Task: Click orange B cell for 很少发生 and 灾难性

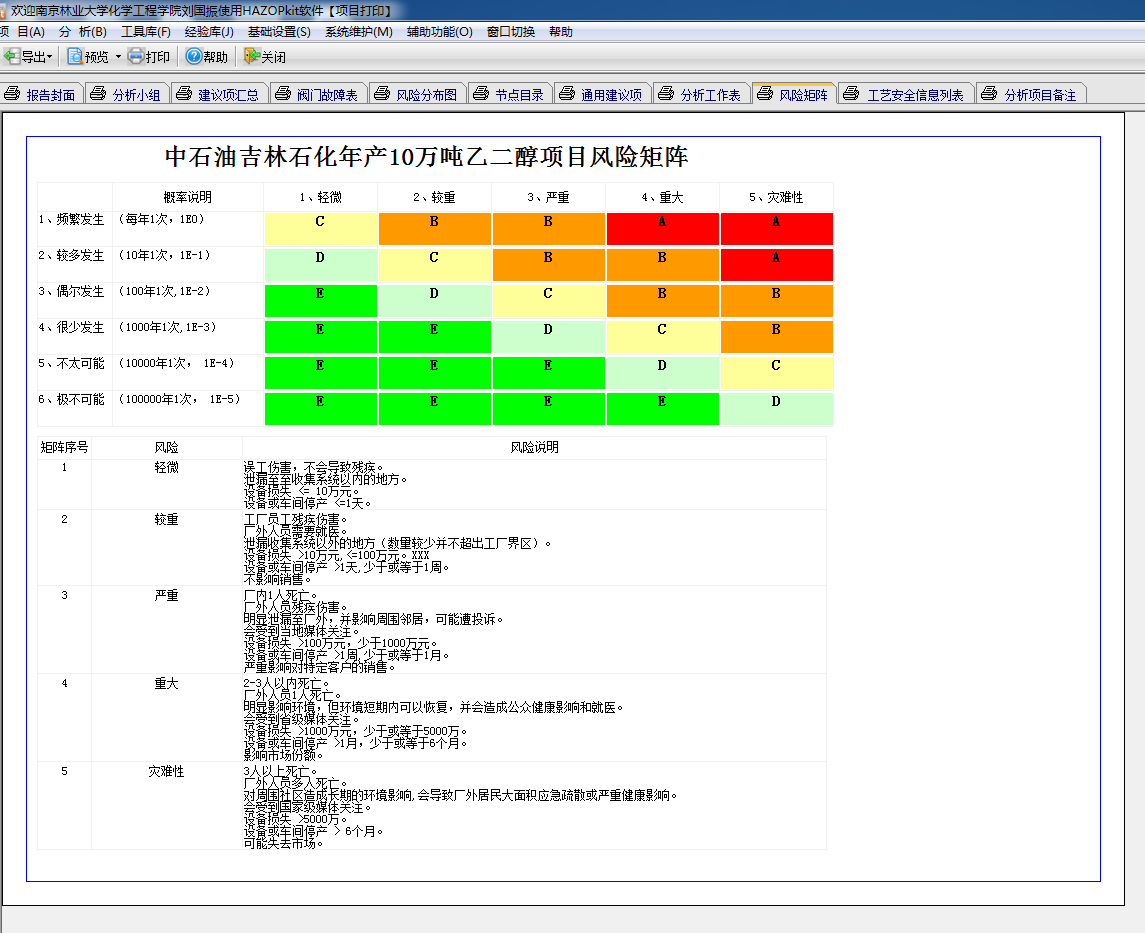Action: 776,337
